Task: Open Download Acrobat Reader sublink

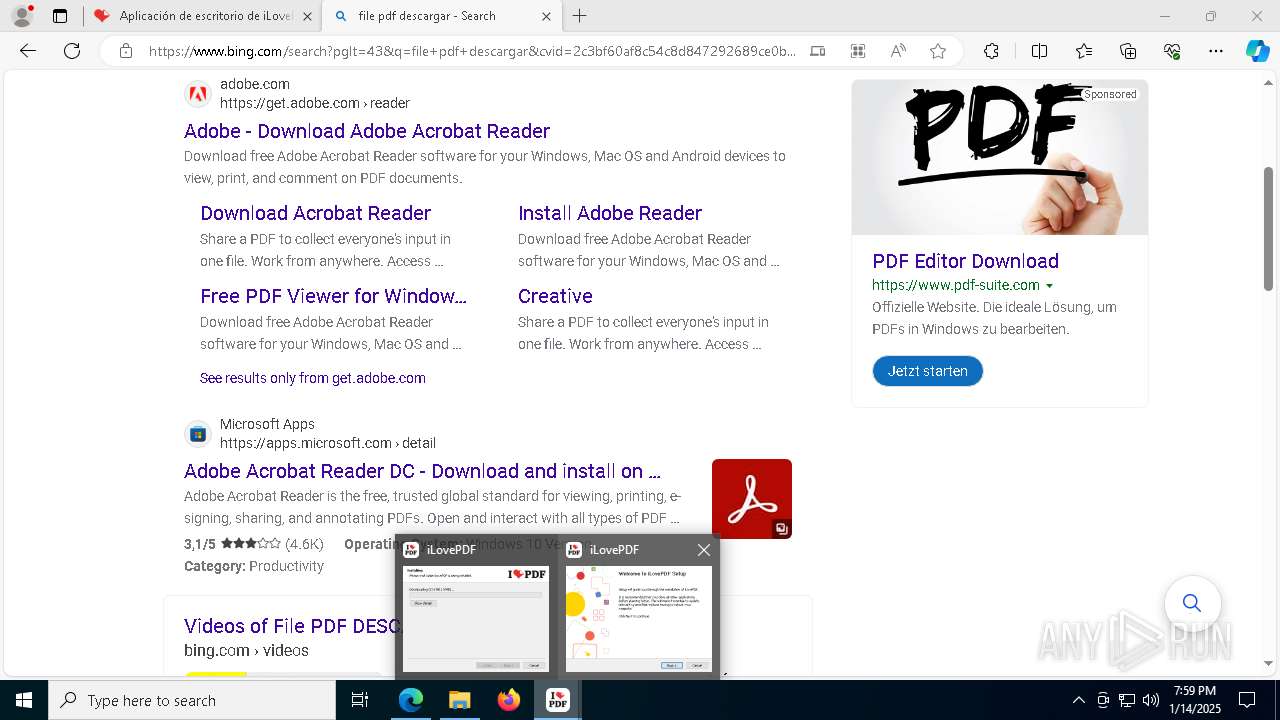Action: (x=315, y=213)
